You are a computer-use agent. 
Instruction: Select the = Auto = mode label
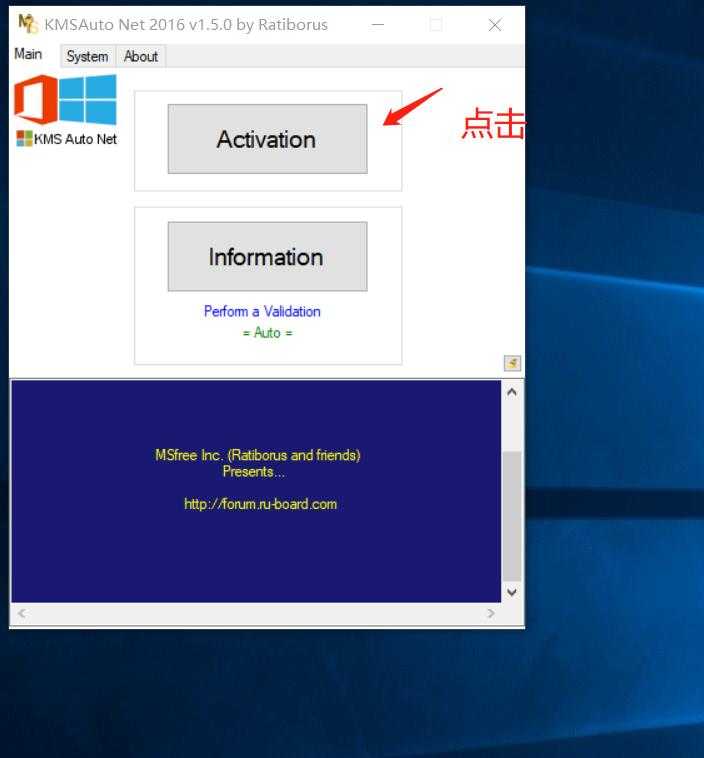pos(267,333)
